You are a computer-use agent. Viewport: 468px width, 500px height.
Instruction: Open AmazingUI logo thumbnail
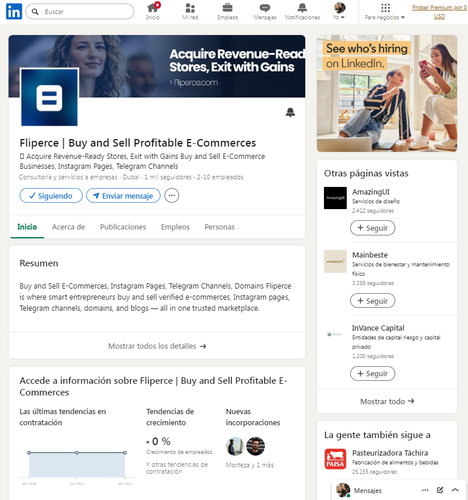[x=335, y=198]
